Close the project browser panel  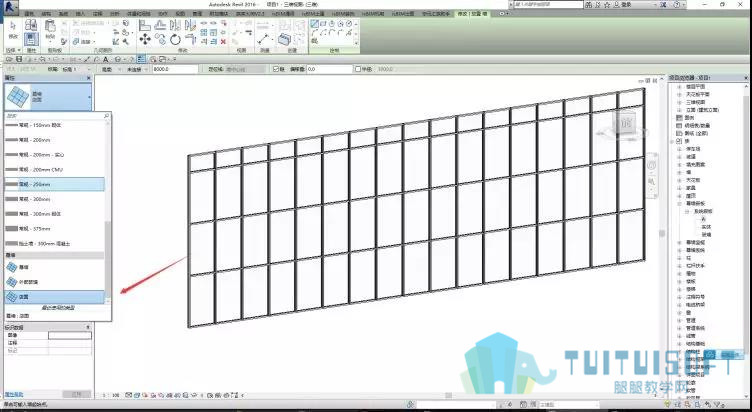(x=746, y=78)
